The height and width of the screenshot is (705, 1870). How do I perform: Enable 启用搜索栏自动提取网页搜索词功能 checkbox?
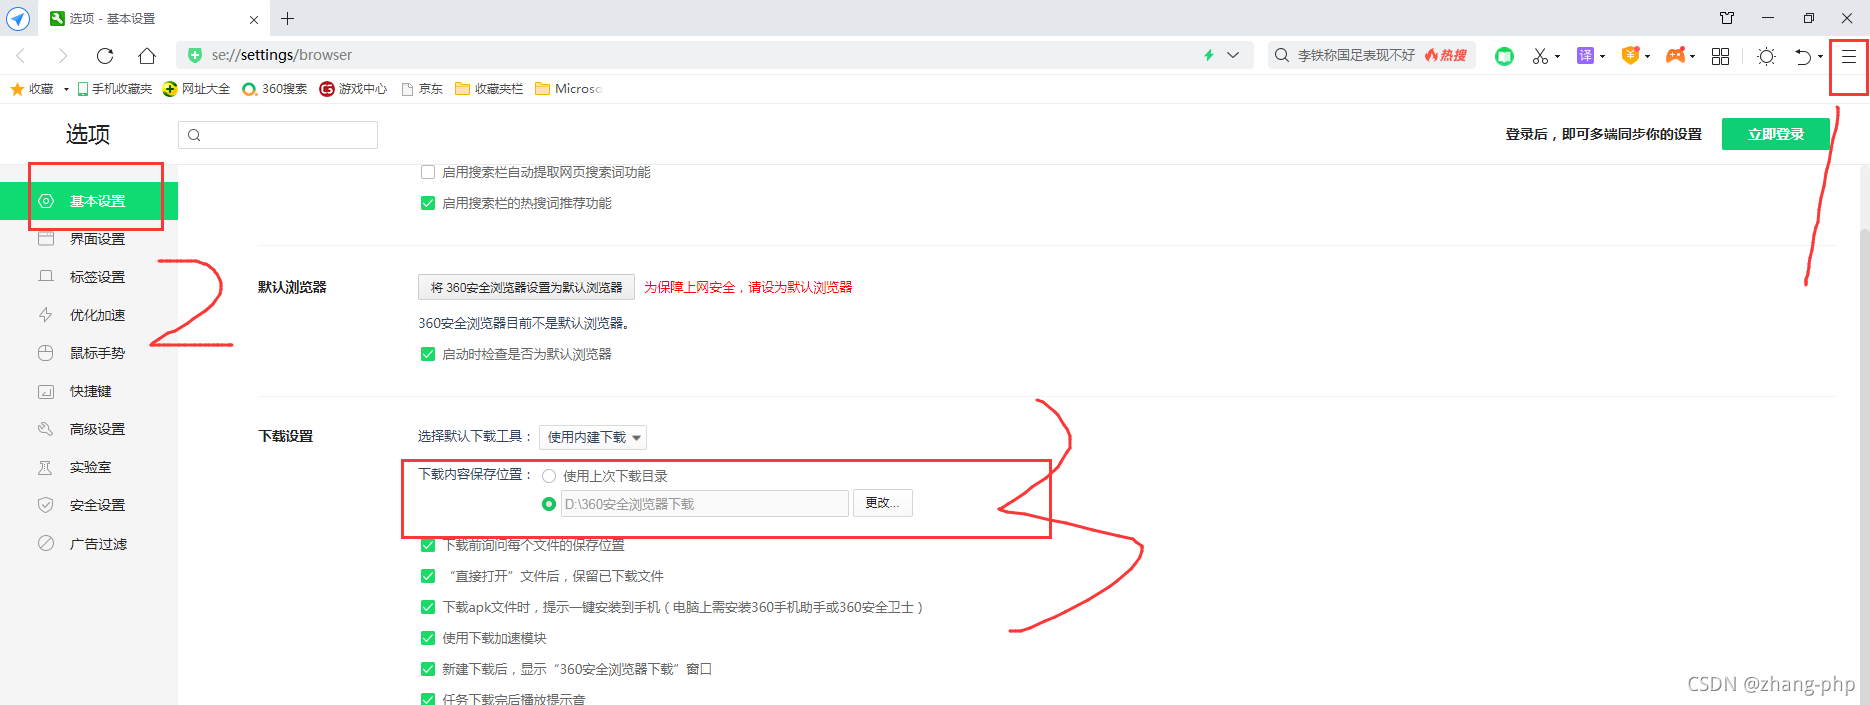pyautogui.click(x=428, y=172)
